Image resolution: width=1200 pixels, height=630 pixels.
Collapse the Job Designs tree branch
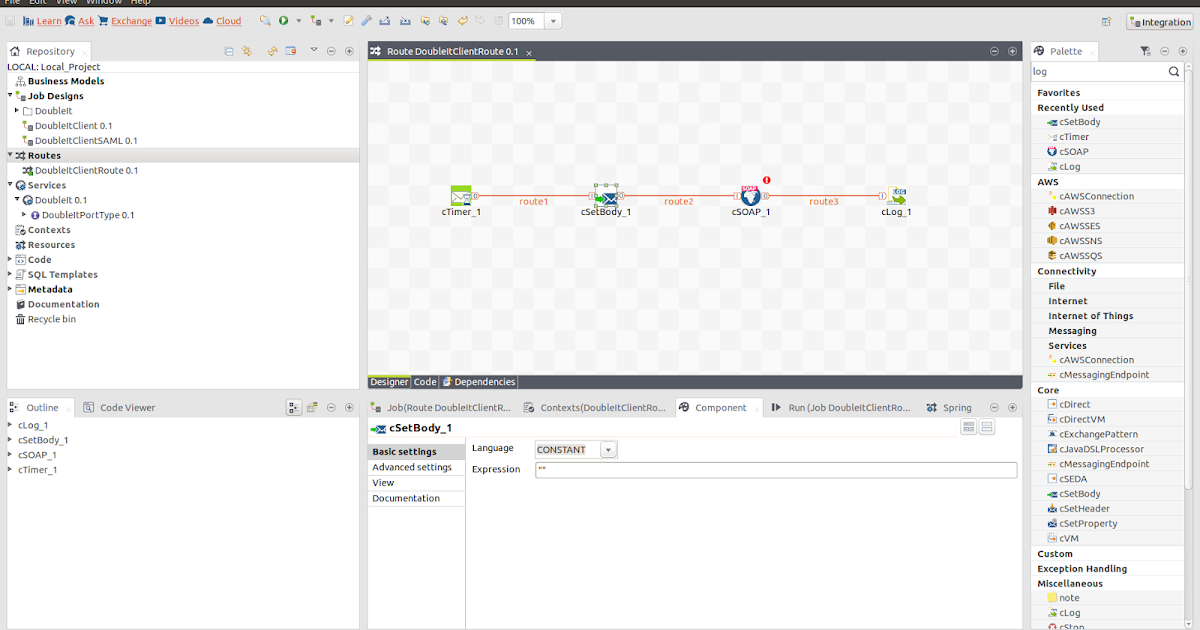click(10, 95)
